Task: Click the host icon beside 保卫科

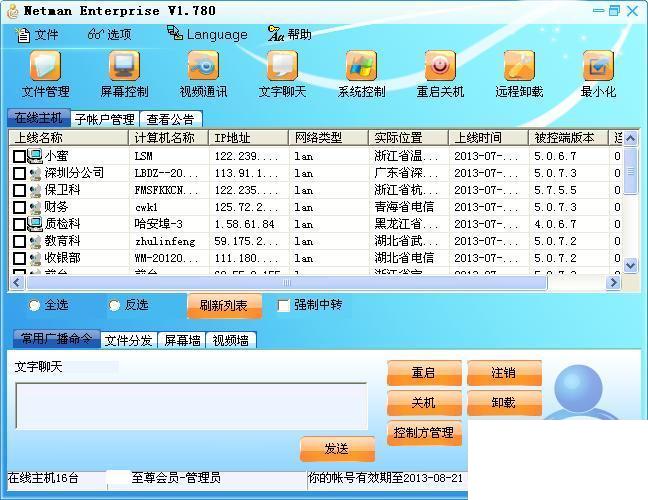Action: click(x=35, y=190)
